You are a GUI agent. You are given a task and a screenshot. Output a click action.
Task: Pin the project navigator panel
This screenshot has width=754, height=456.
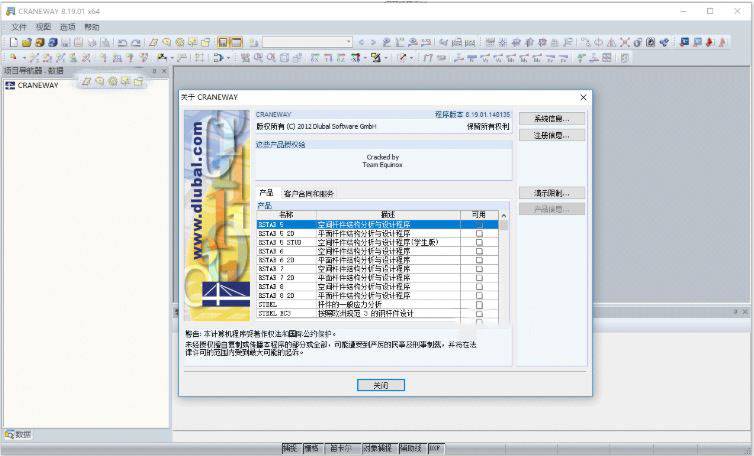click(x=154, y=71)
